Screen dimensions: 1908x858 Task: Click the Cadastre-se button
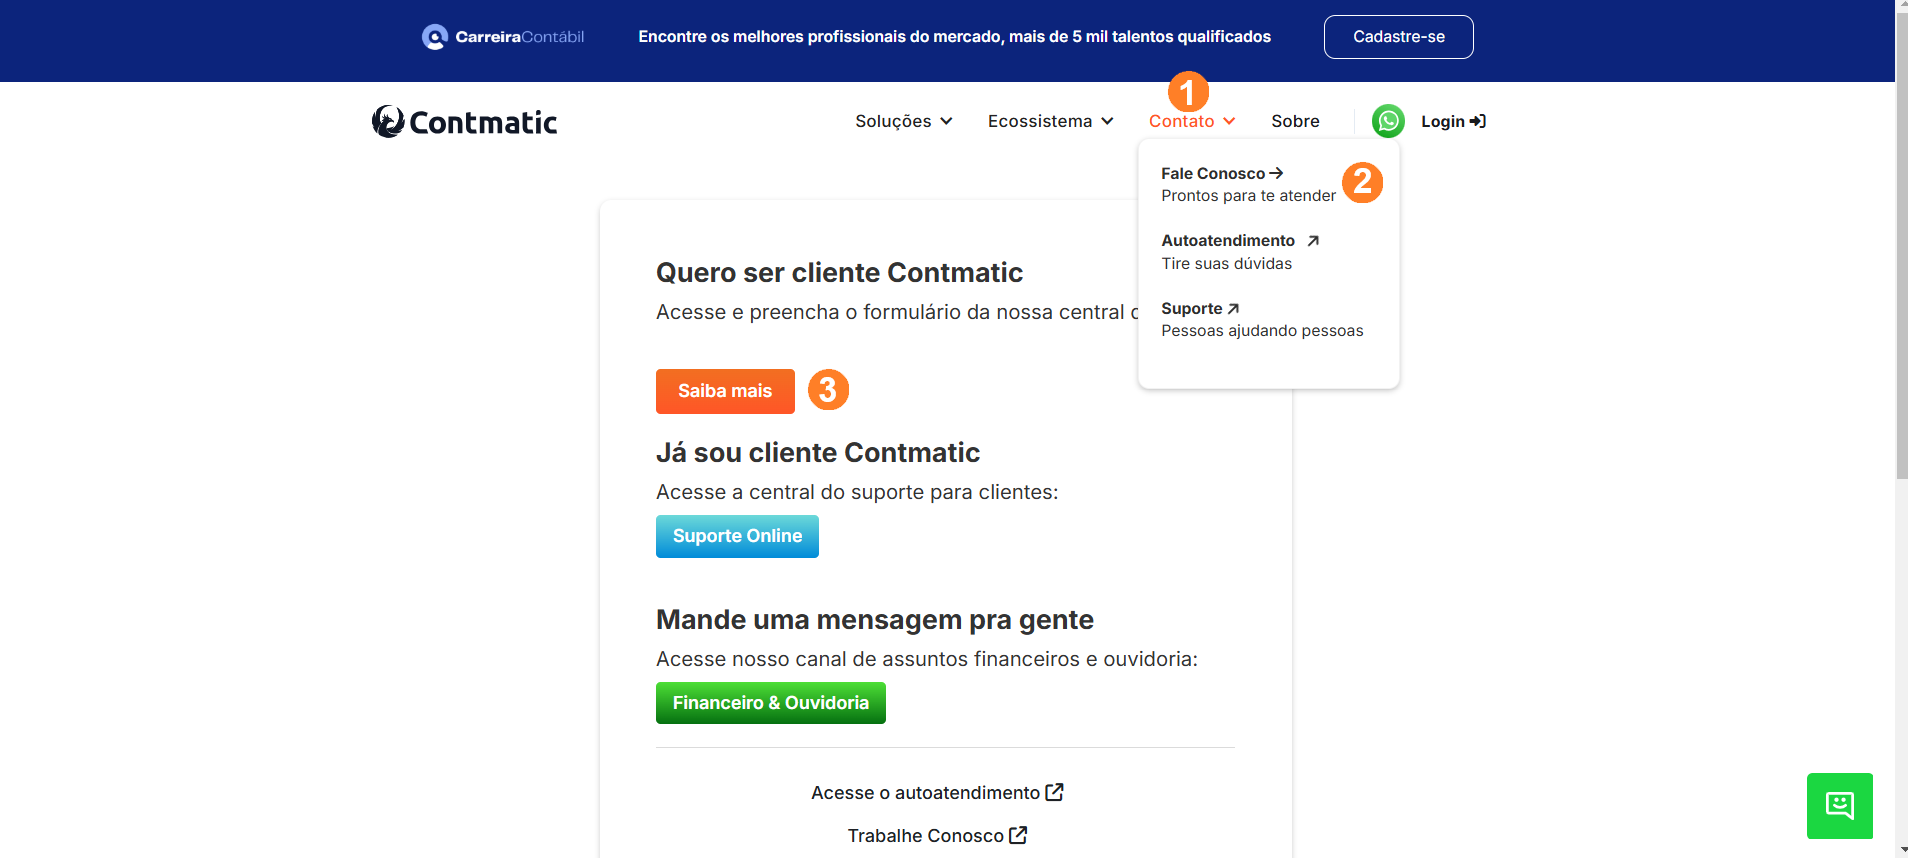point(1398,37)
